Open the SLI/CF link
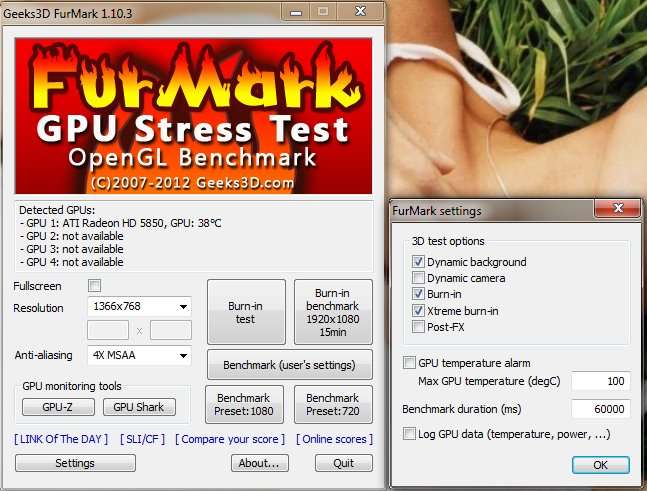 point(142,439)
